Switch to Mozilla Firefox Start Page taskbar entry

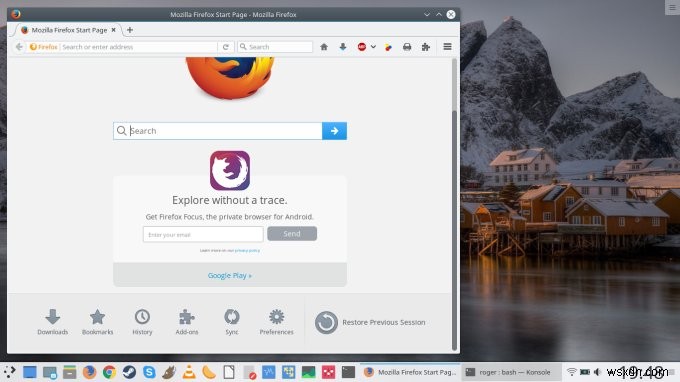pyautogui.click(x=410, y=372)
